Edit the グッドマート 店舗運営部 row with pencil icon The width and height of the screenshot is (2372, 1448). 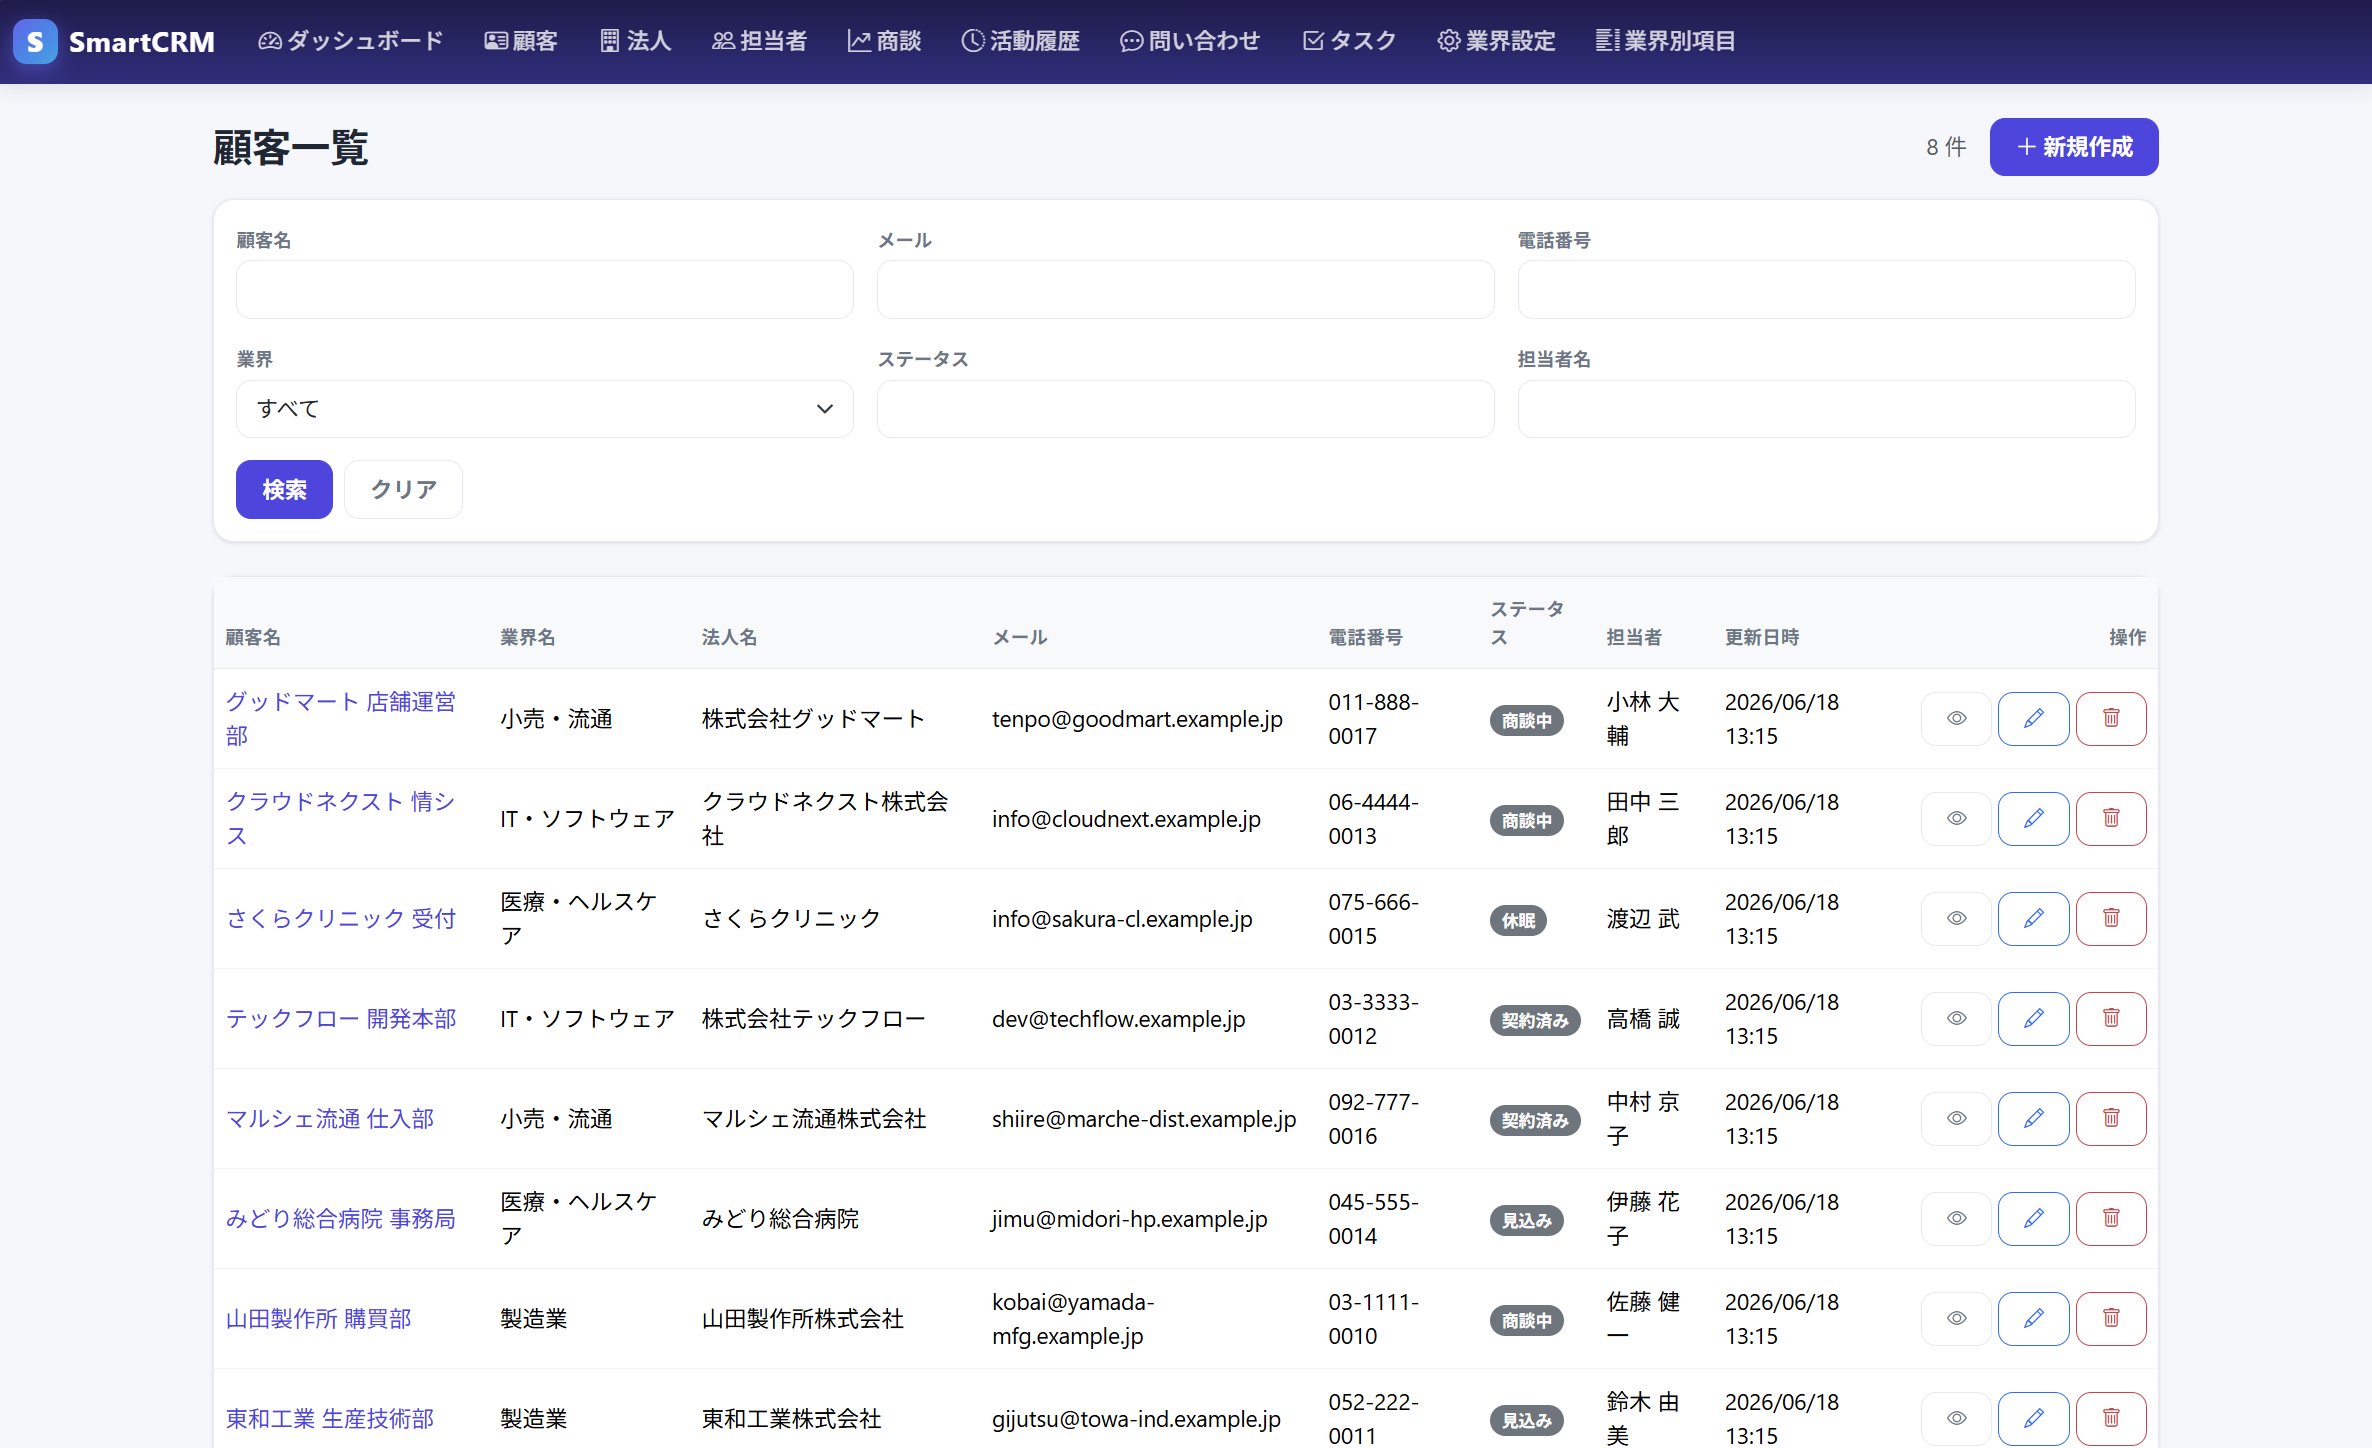pos(2033,719)
